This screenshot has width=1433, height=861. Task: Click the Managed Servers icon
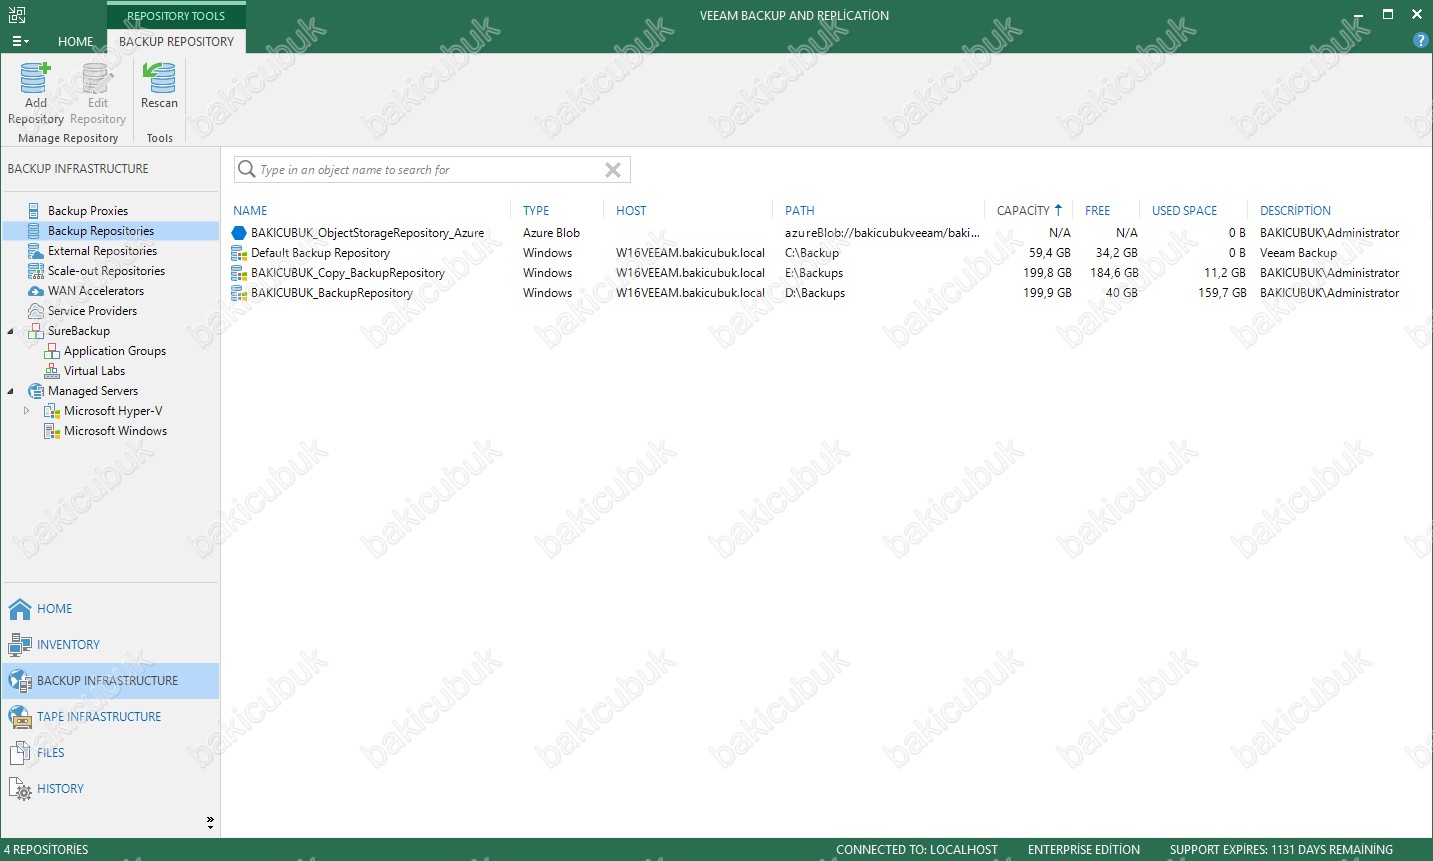point(36,391)
